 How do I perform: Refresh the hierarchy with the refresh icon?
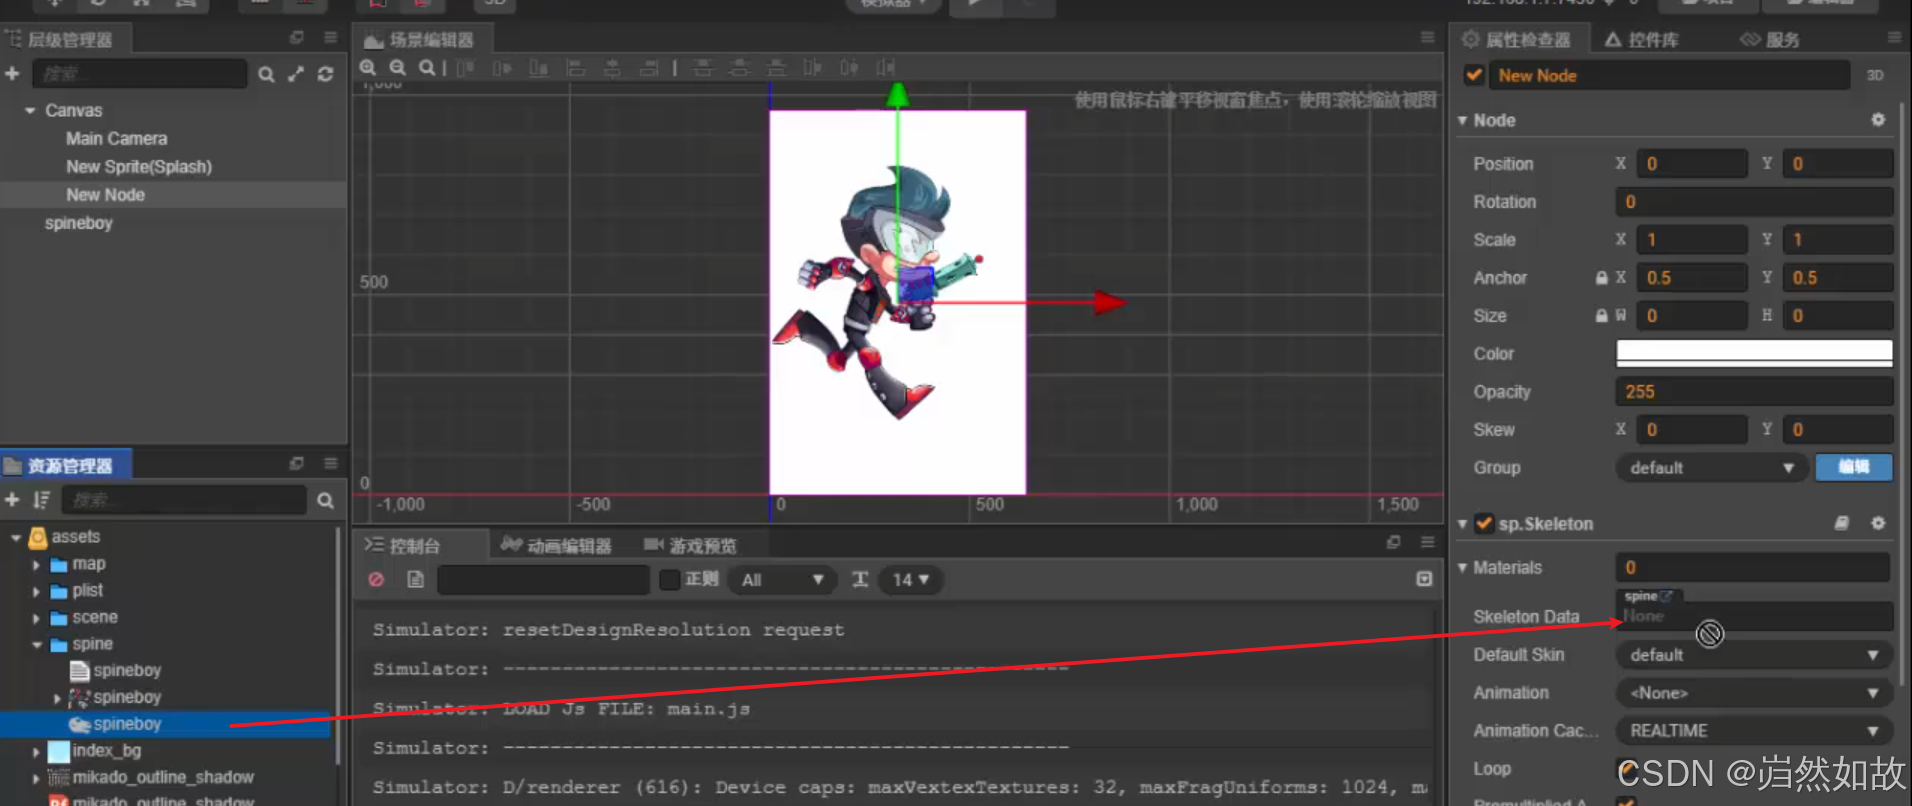326,74
